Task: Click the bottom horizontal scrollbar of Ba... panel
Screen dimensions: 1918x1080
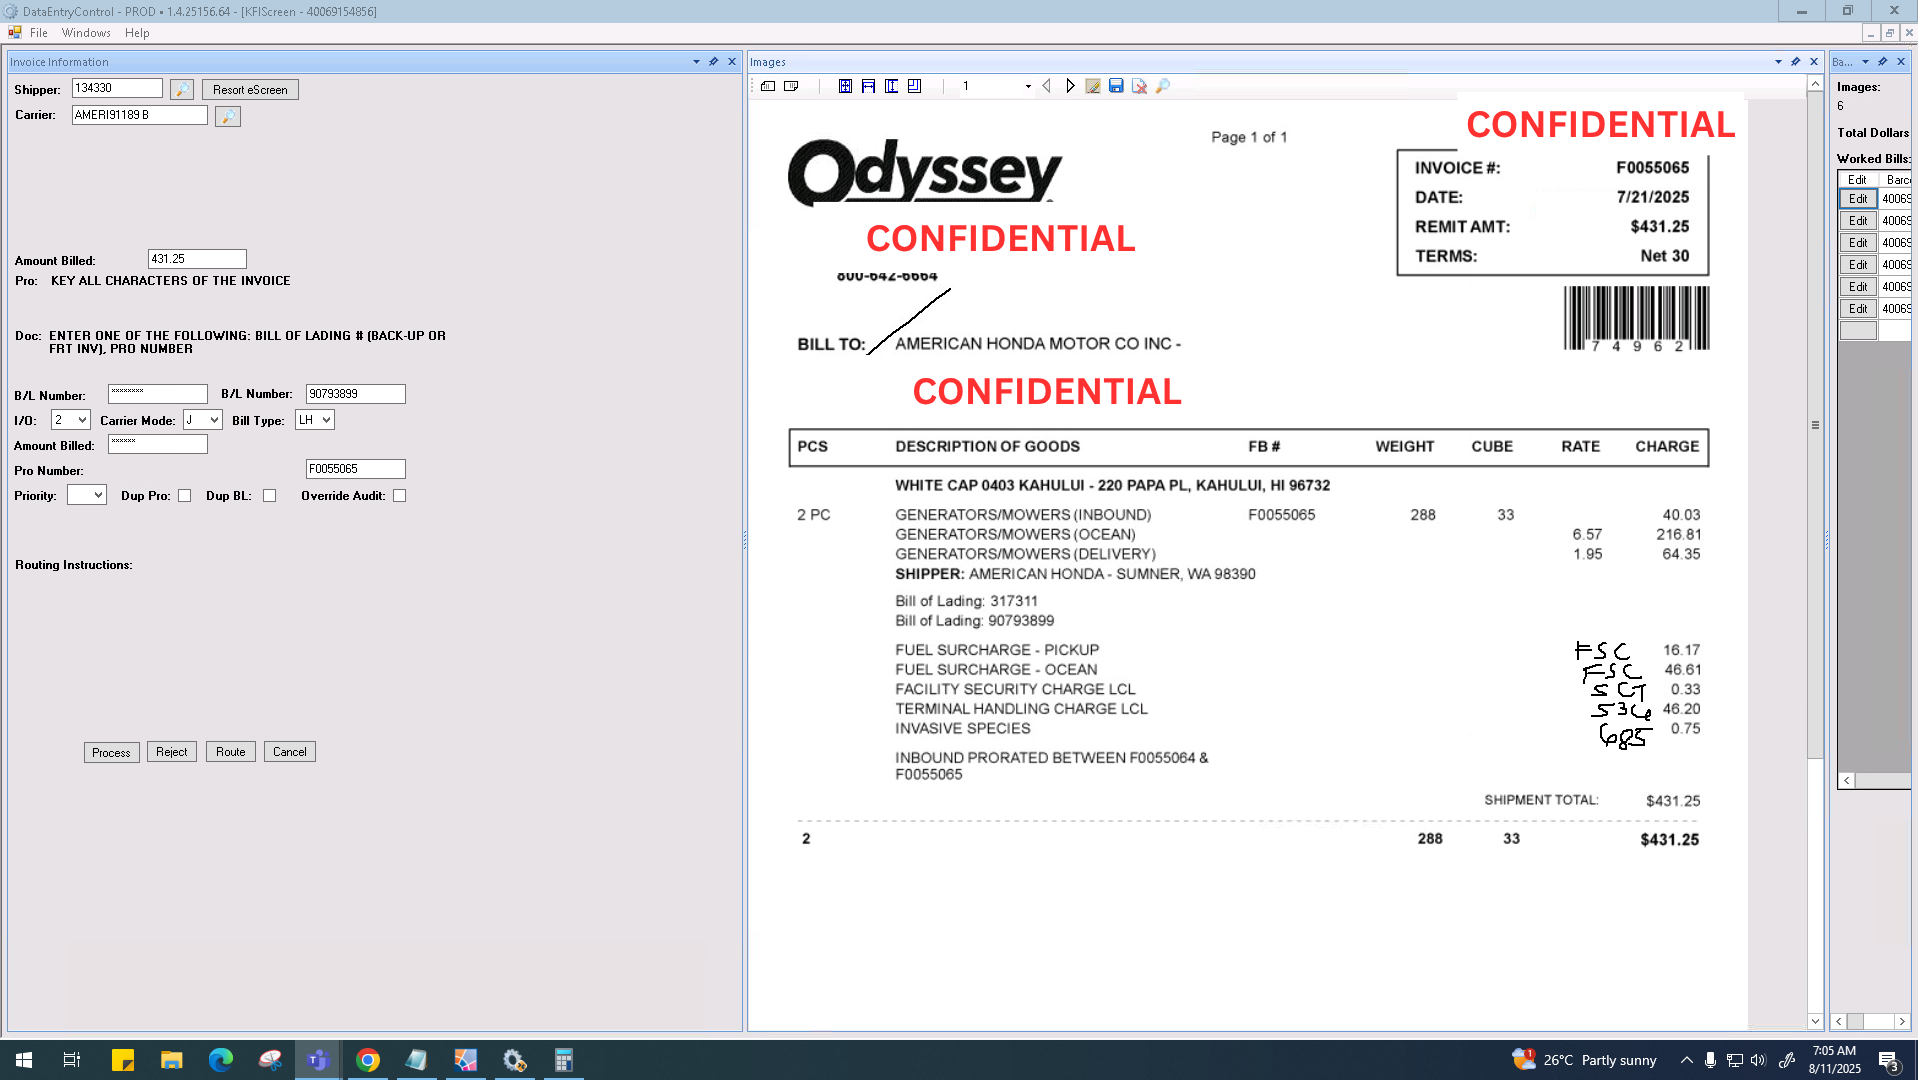Action: pos(1870,1022)
